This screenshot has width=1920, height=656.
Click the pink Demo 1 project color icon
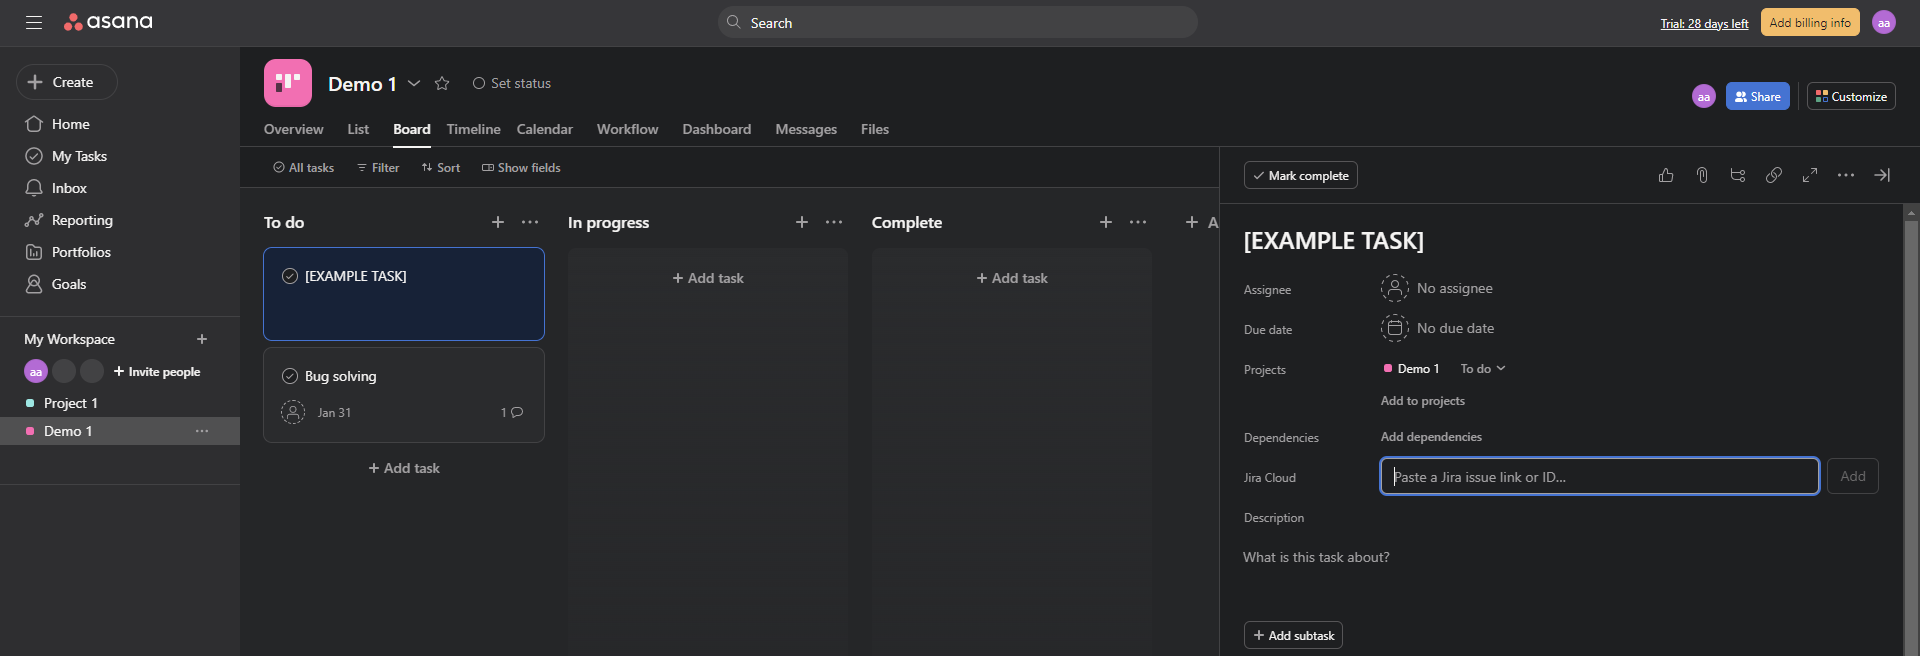[x=288, y=83]
